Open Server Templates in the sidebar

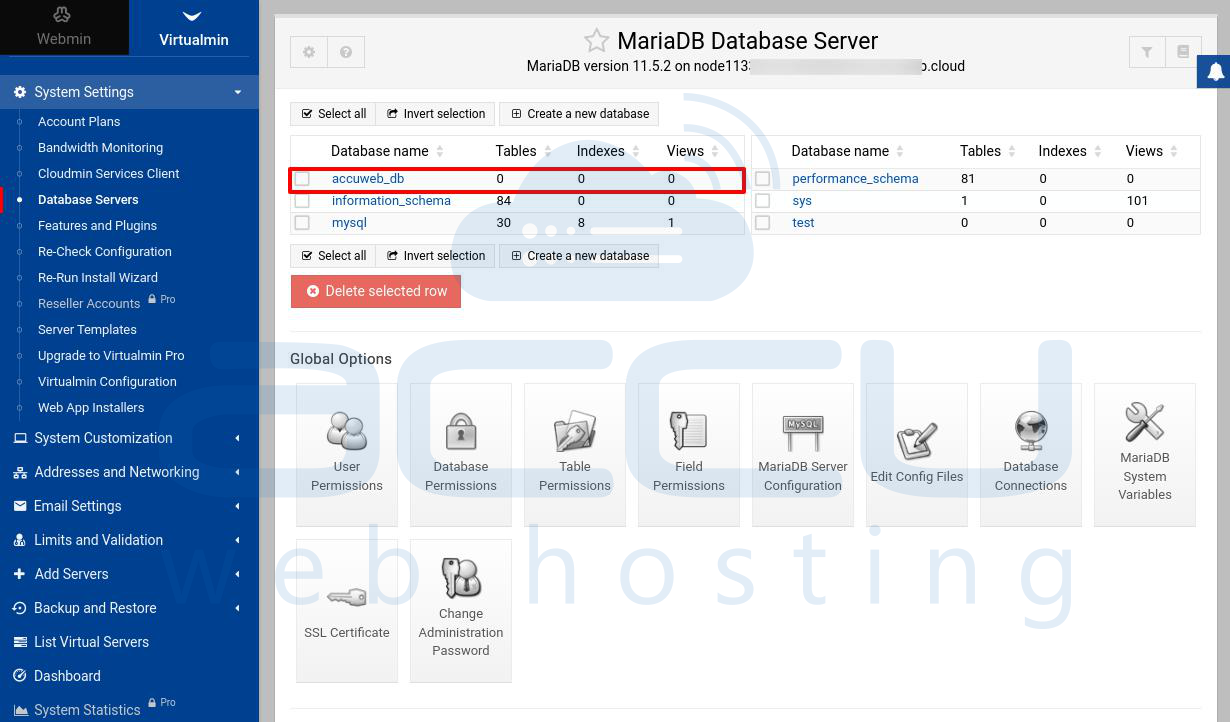click(87, 329)
